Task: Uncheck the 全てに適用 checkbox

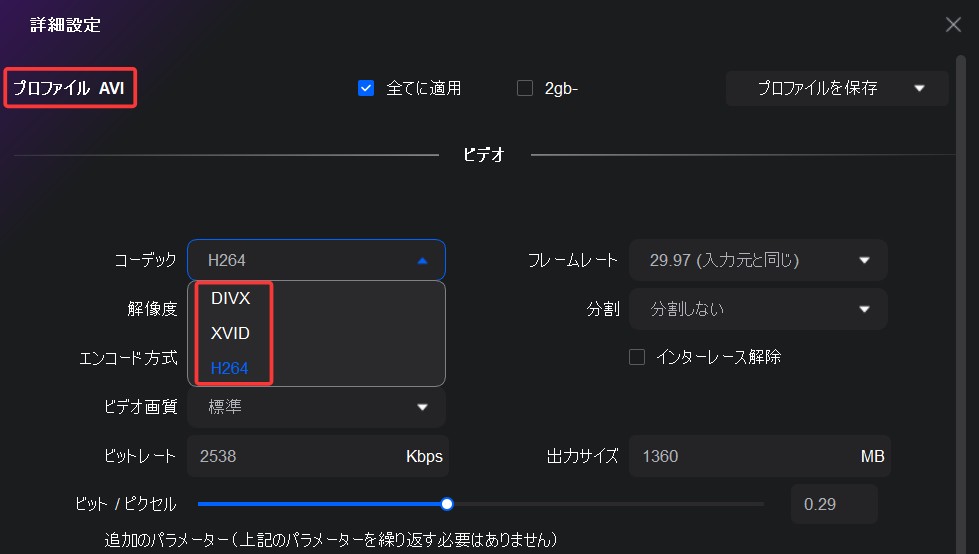Action: 366,88
